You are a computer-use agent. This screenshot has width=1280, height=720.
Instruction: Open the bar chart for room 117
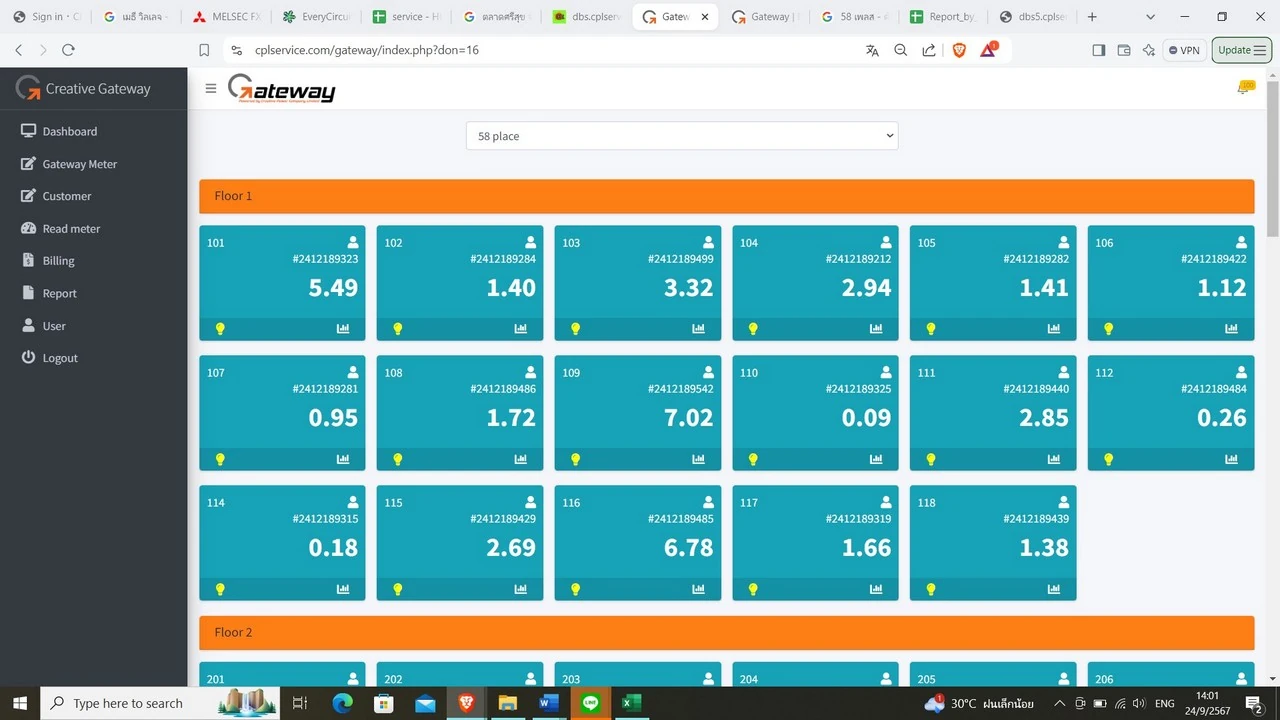(x=876, y=589)
